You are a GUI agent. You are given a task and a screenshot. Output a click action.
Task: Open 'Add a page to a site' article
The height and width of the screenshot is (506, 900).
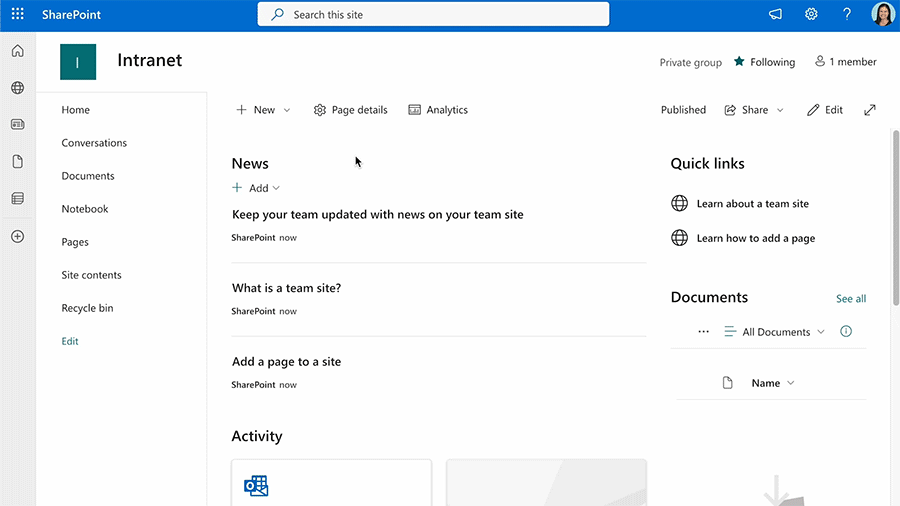tap(286, 361)
